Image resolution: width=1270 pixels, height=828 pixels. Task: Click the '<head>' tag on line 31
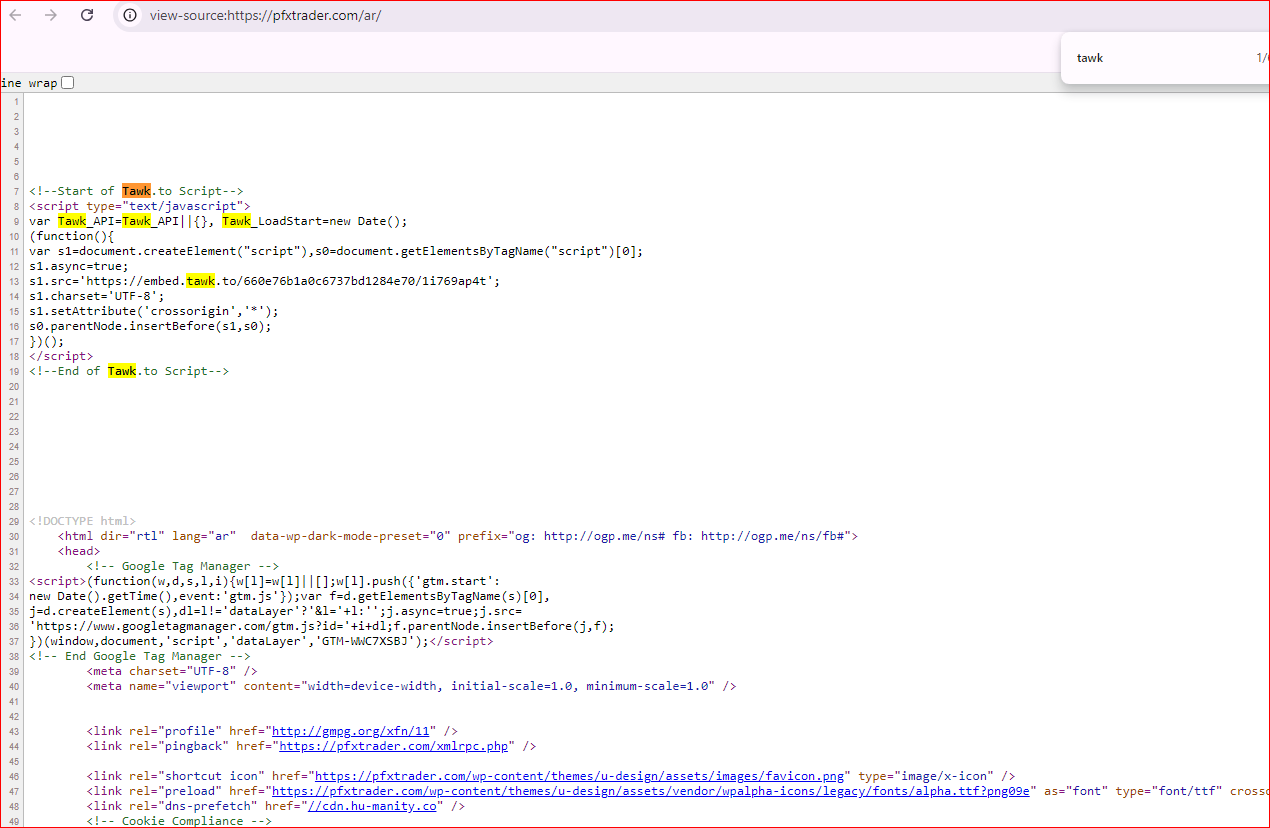pyautogui.click(x=79, y=551)
